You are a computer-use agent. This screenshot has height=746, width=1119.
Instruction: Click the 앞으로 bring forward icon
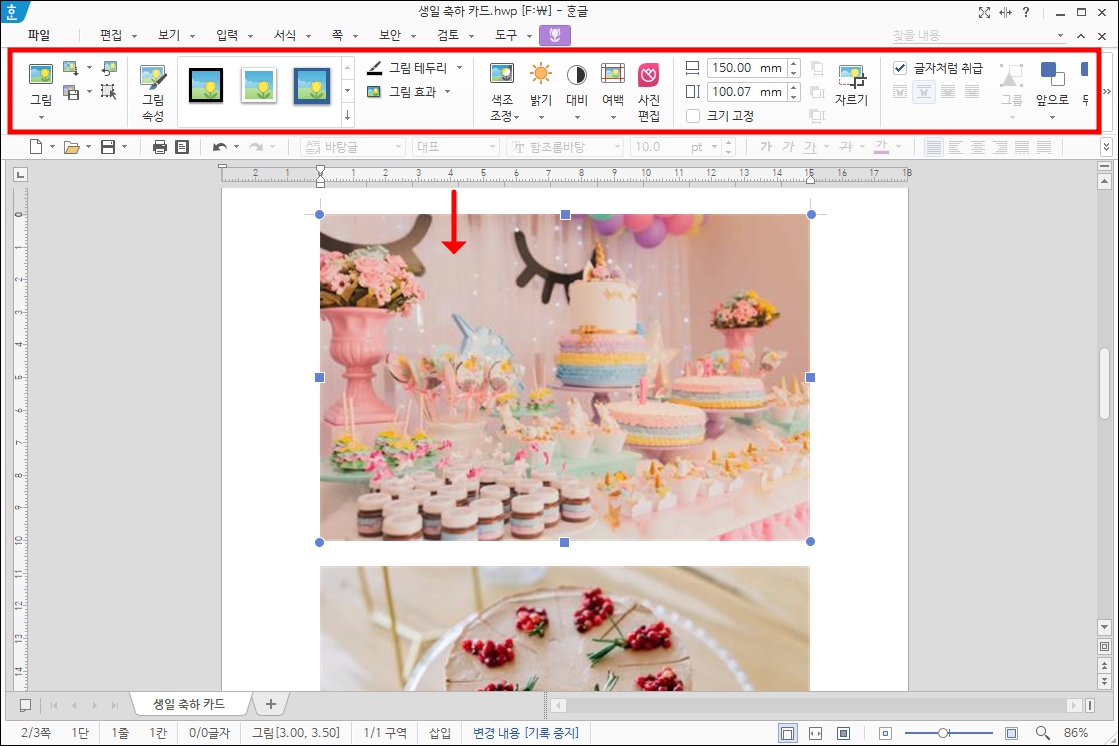(x=1052, y=74)
